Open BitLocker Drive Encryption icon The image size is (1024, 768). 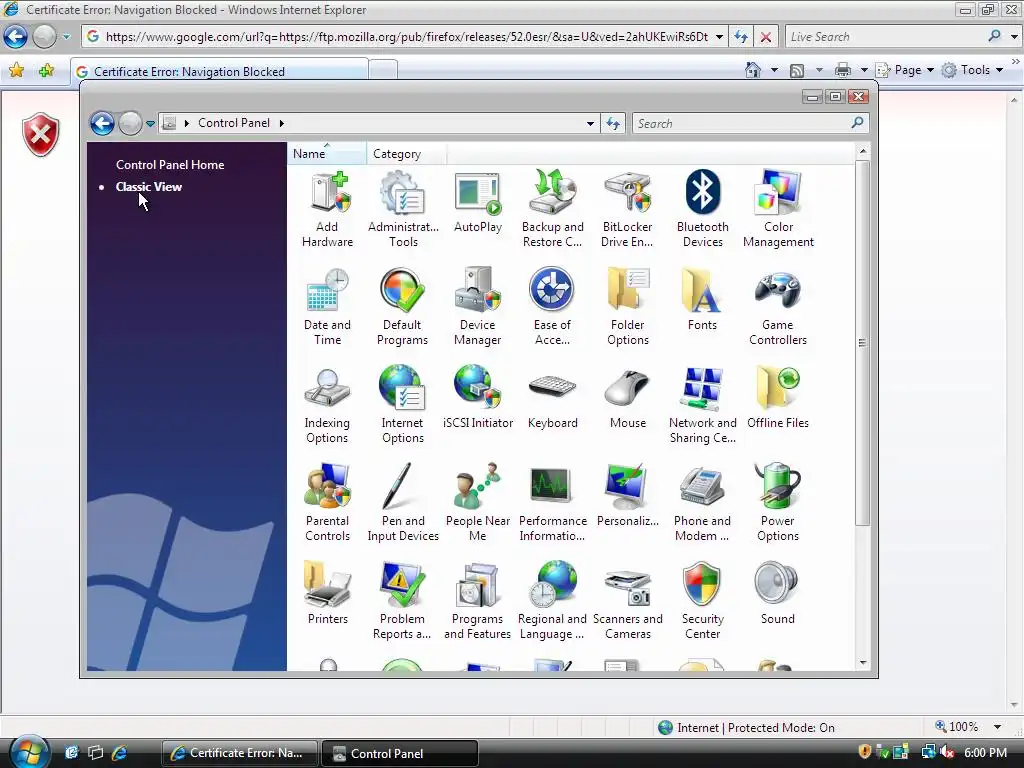coord(627,209)
